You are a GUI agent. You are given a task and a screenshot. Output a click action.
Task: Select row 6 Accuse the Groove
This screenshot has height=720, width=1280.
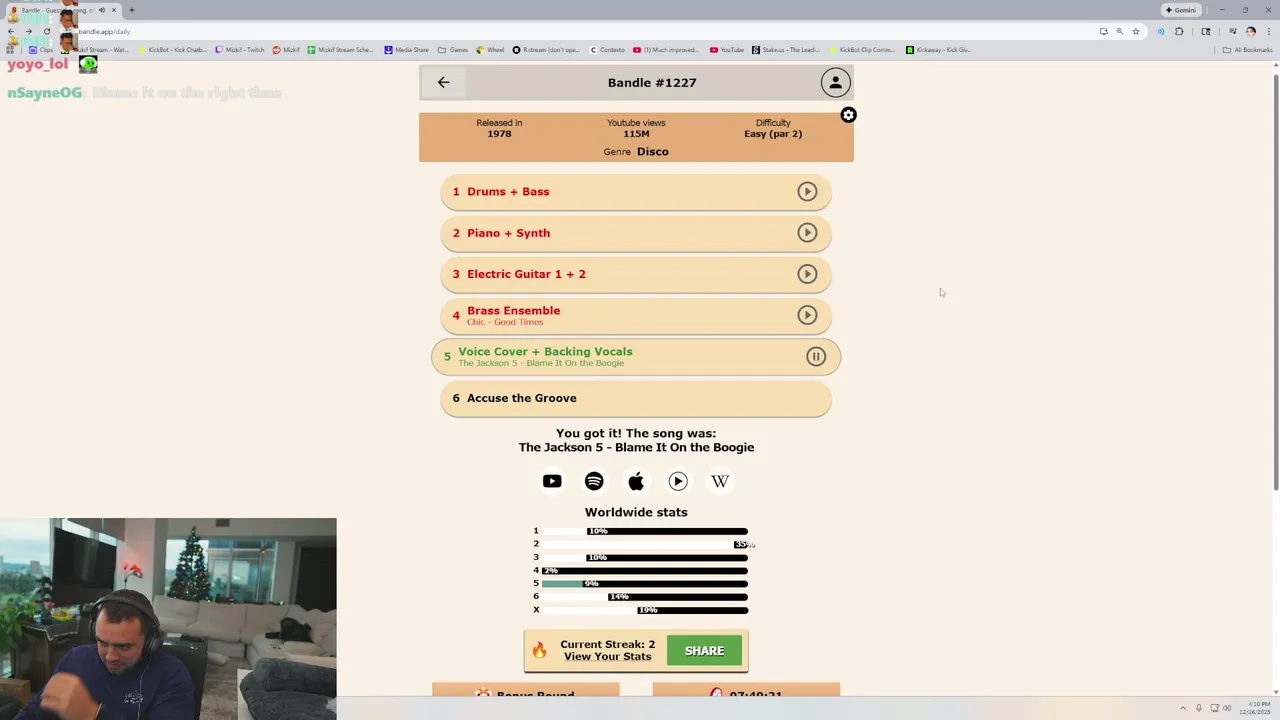pos(636,398)
